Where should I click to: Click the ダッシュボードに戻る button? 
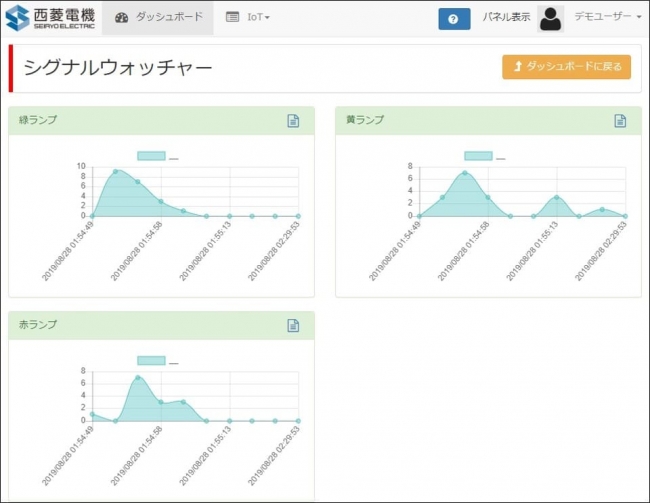pos(567,67)
